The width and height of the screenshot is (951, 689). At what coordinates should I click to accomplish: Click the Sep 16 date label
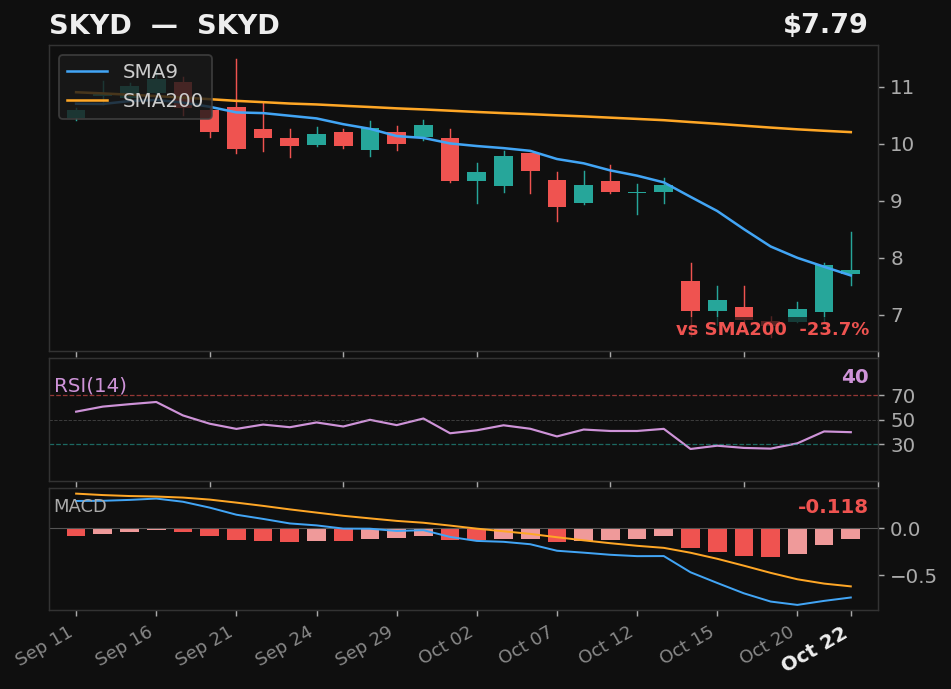[124, 646]
